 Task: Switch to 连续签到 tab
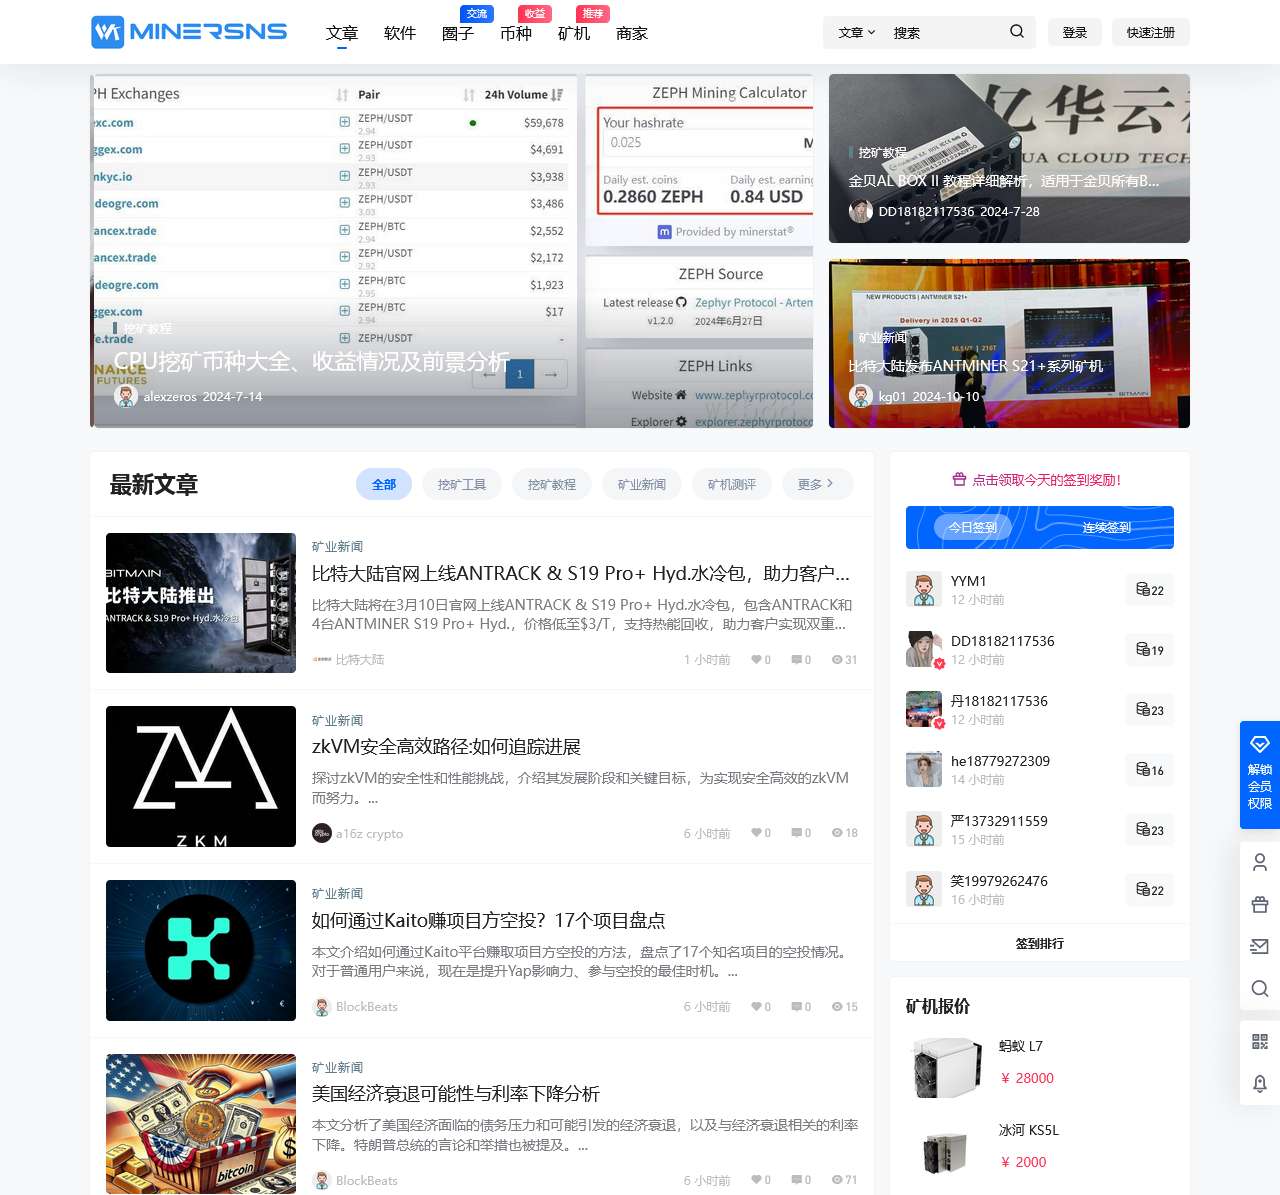coord(1107,527)
